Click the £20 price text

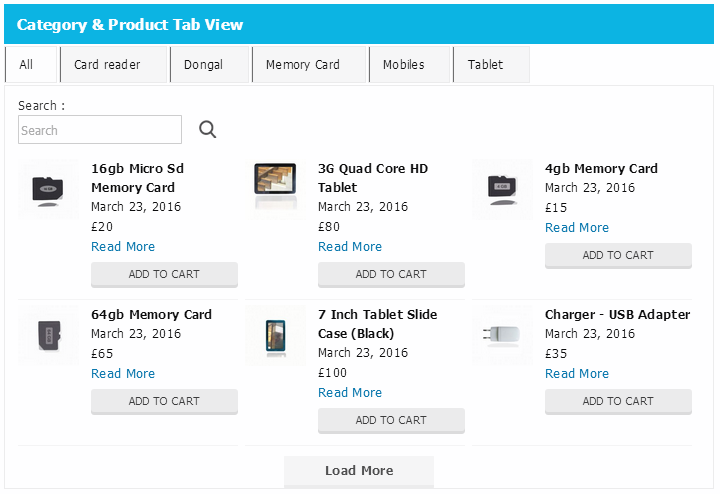[102, 227]
